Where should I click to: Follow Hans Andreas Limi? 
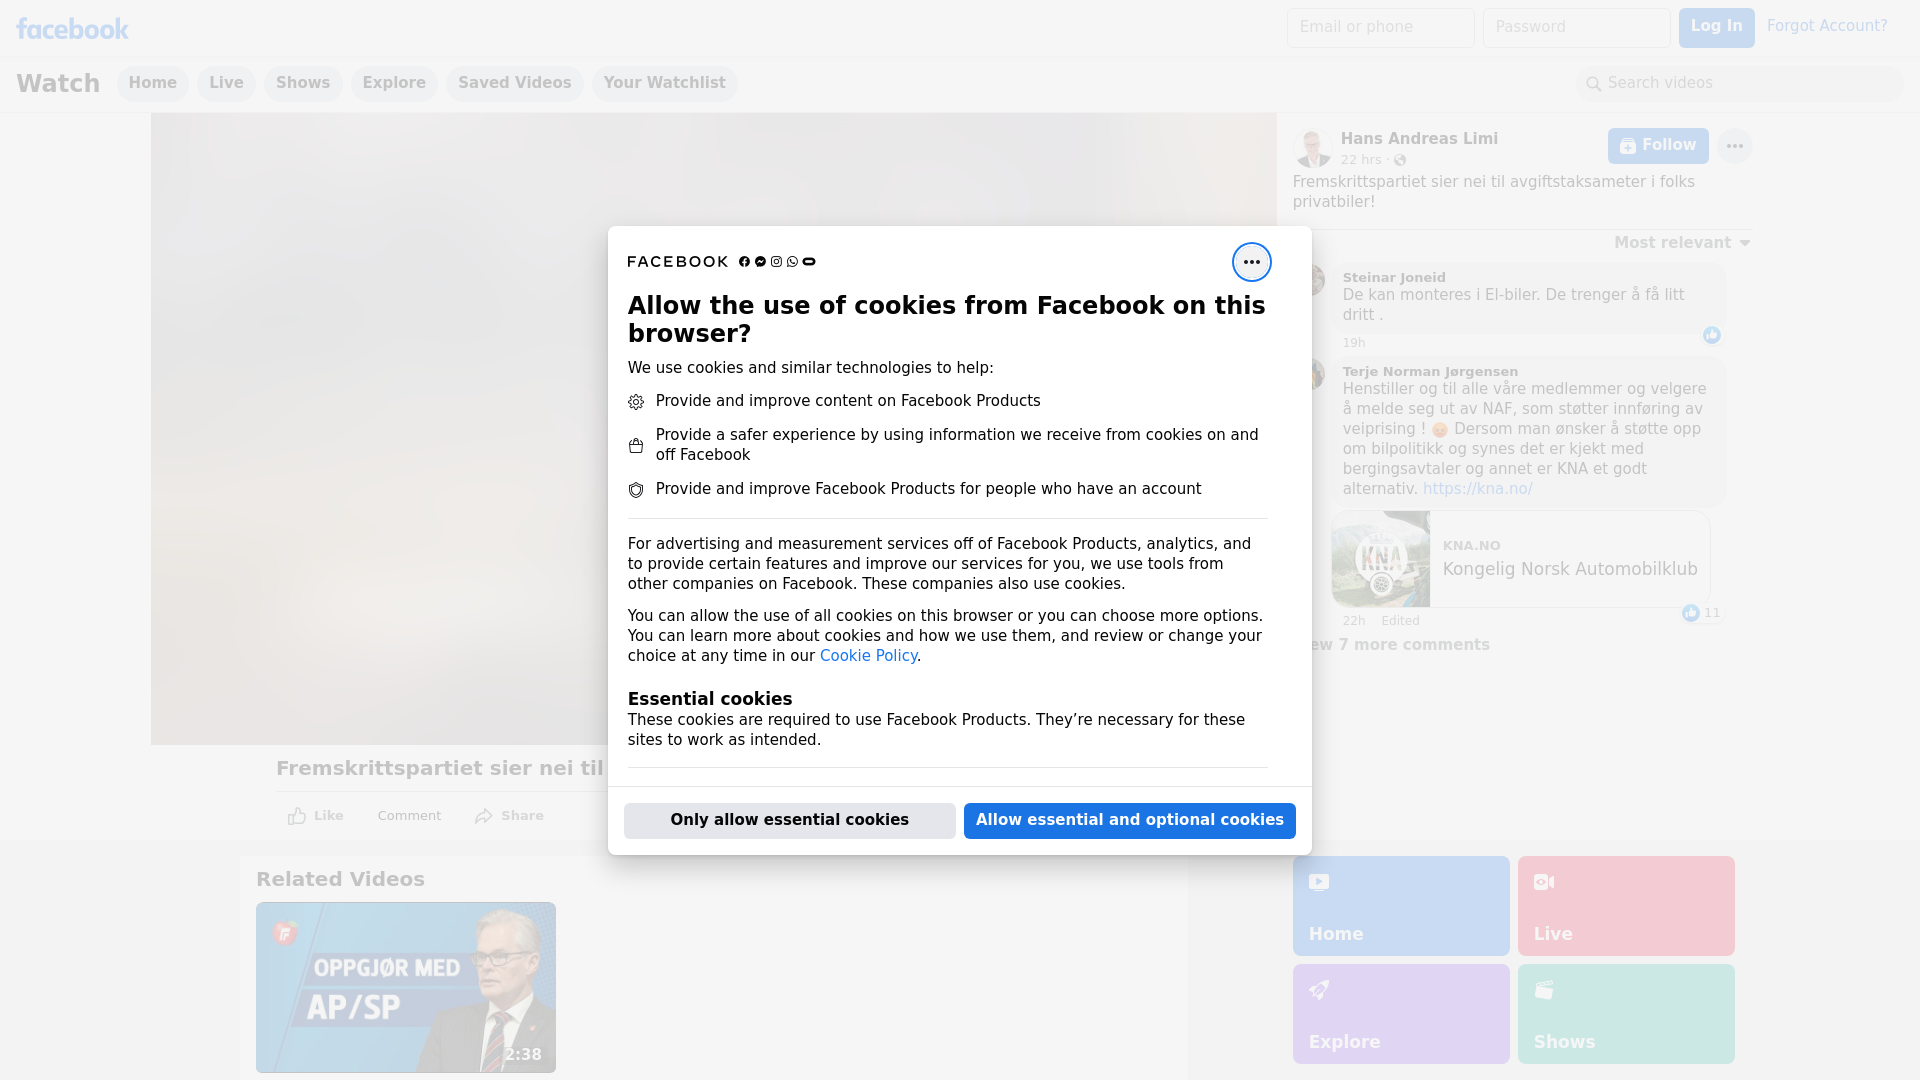pyautogui.click(x=1657, y=146)
